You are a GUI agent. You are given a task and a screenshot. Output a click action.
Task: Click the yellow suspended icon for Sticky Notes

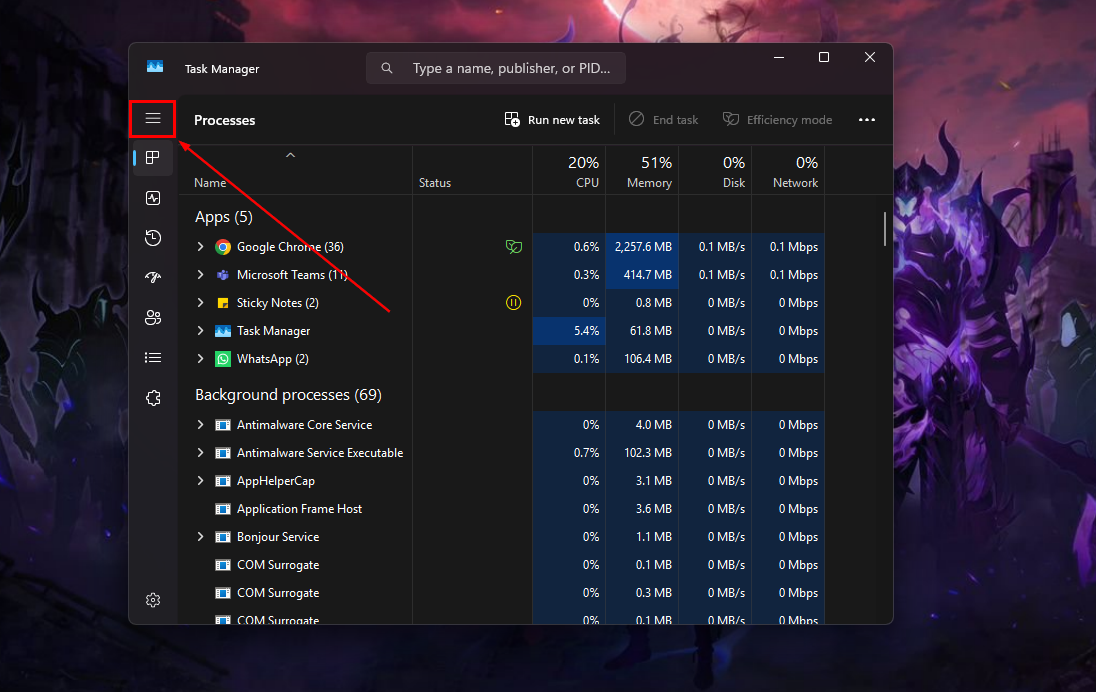513,302
